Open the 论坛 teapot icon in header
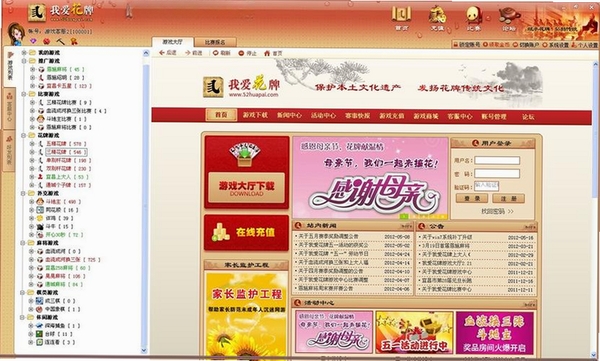 point(509,18)
